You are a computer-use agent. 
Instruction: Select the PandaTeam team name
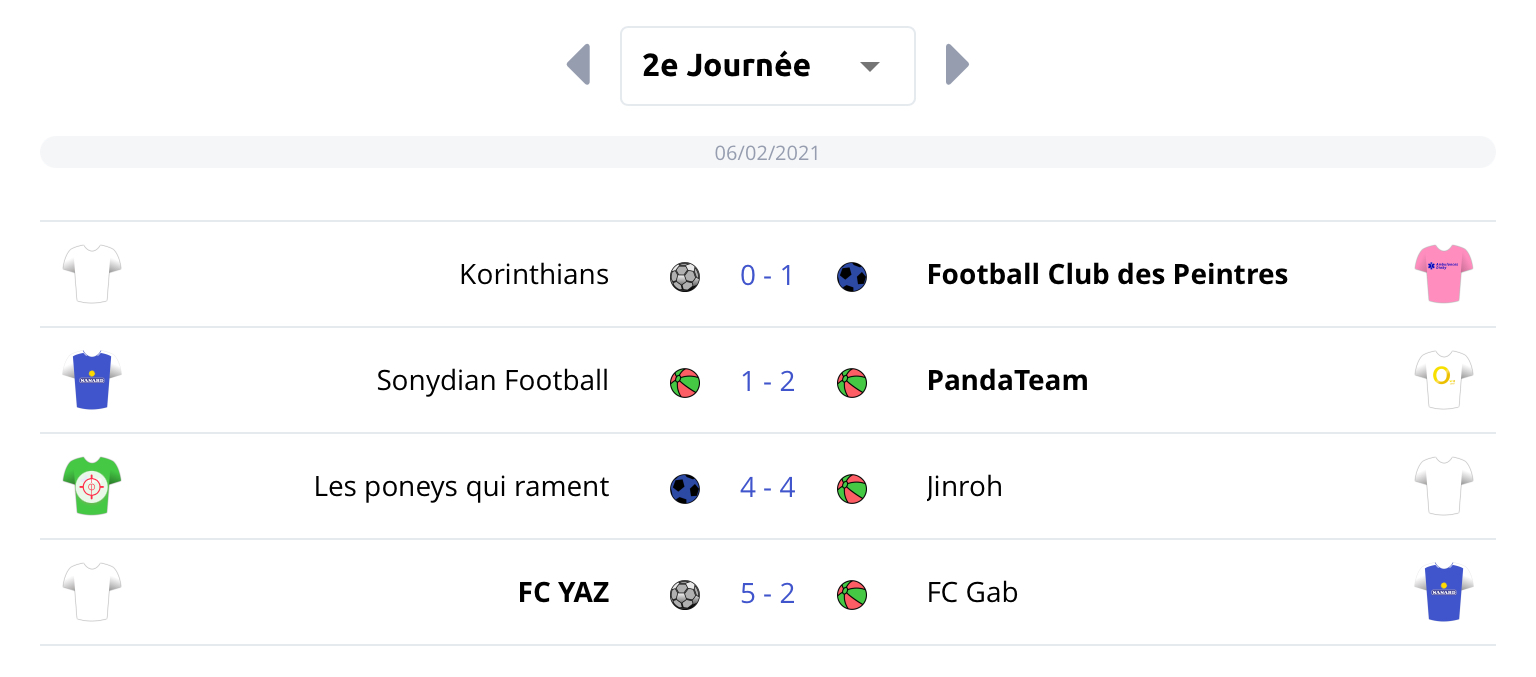tap(1007, 381)
